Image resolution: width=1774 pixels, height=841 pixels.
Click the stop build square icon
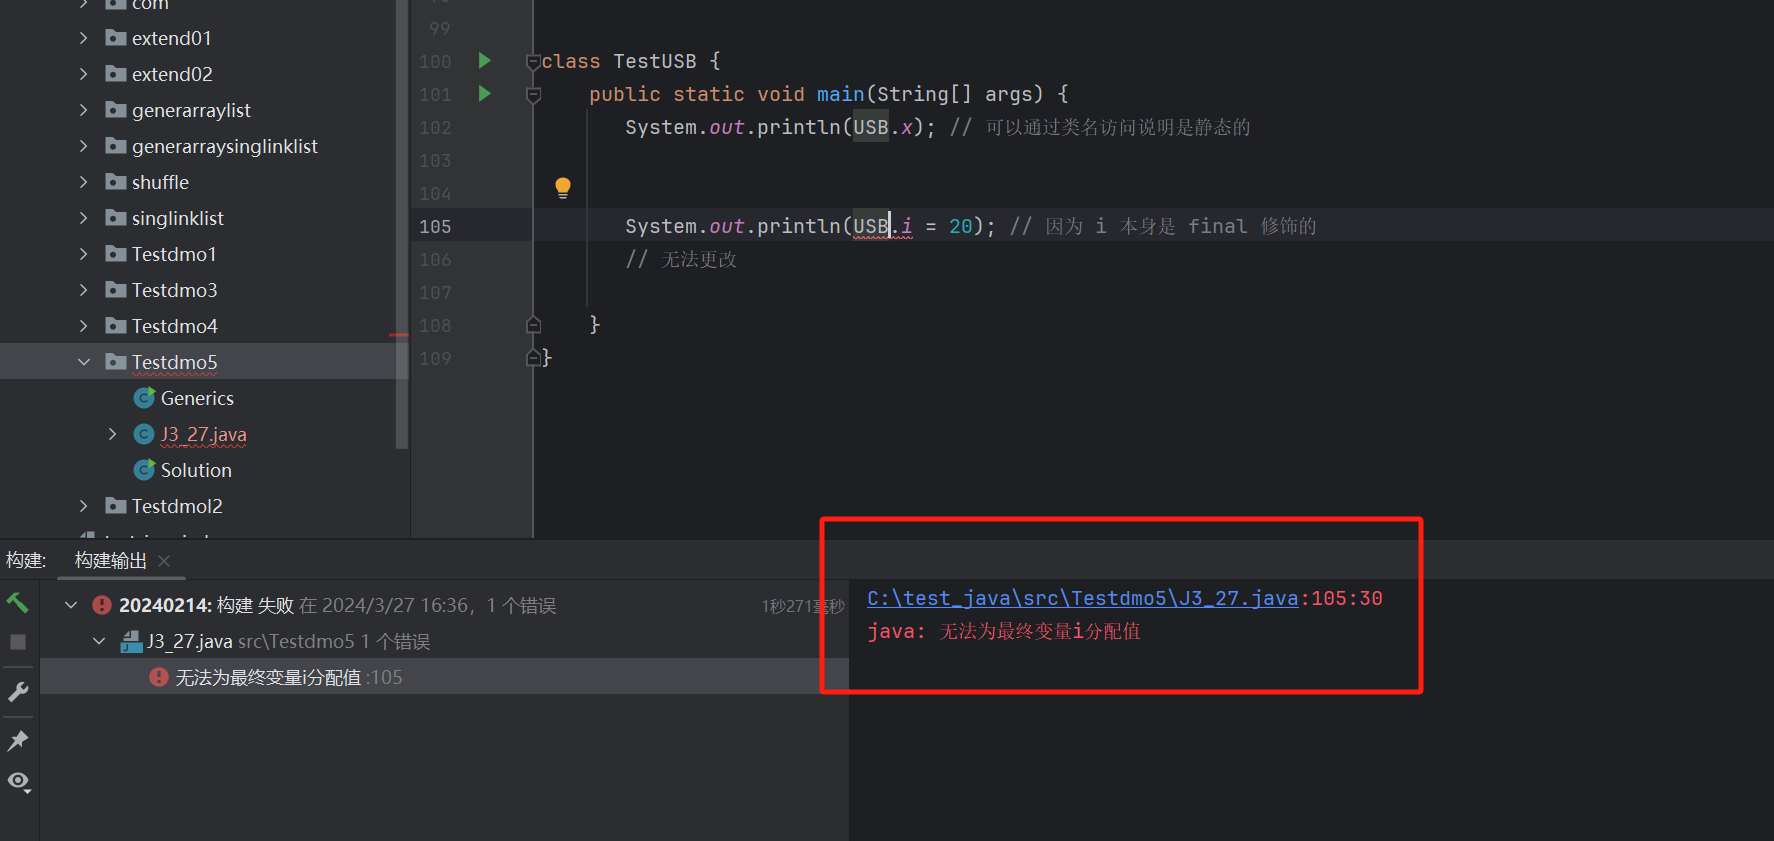(x=18, y=642)
